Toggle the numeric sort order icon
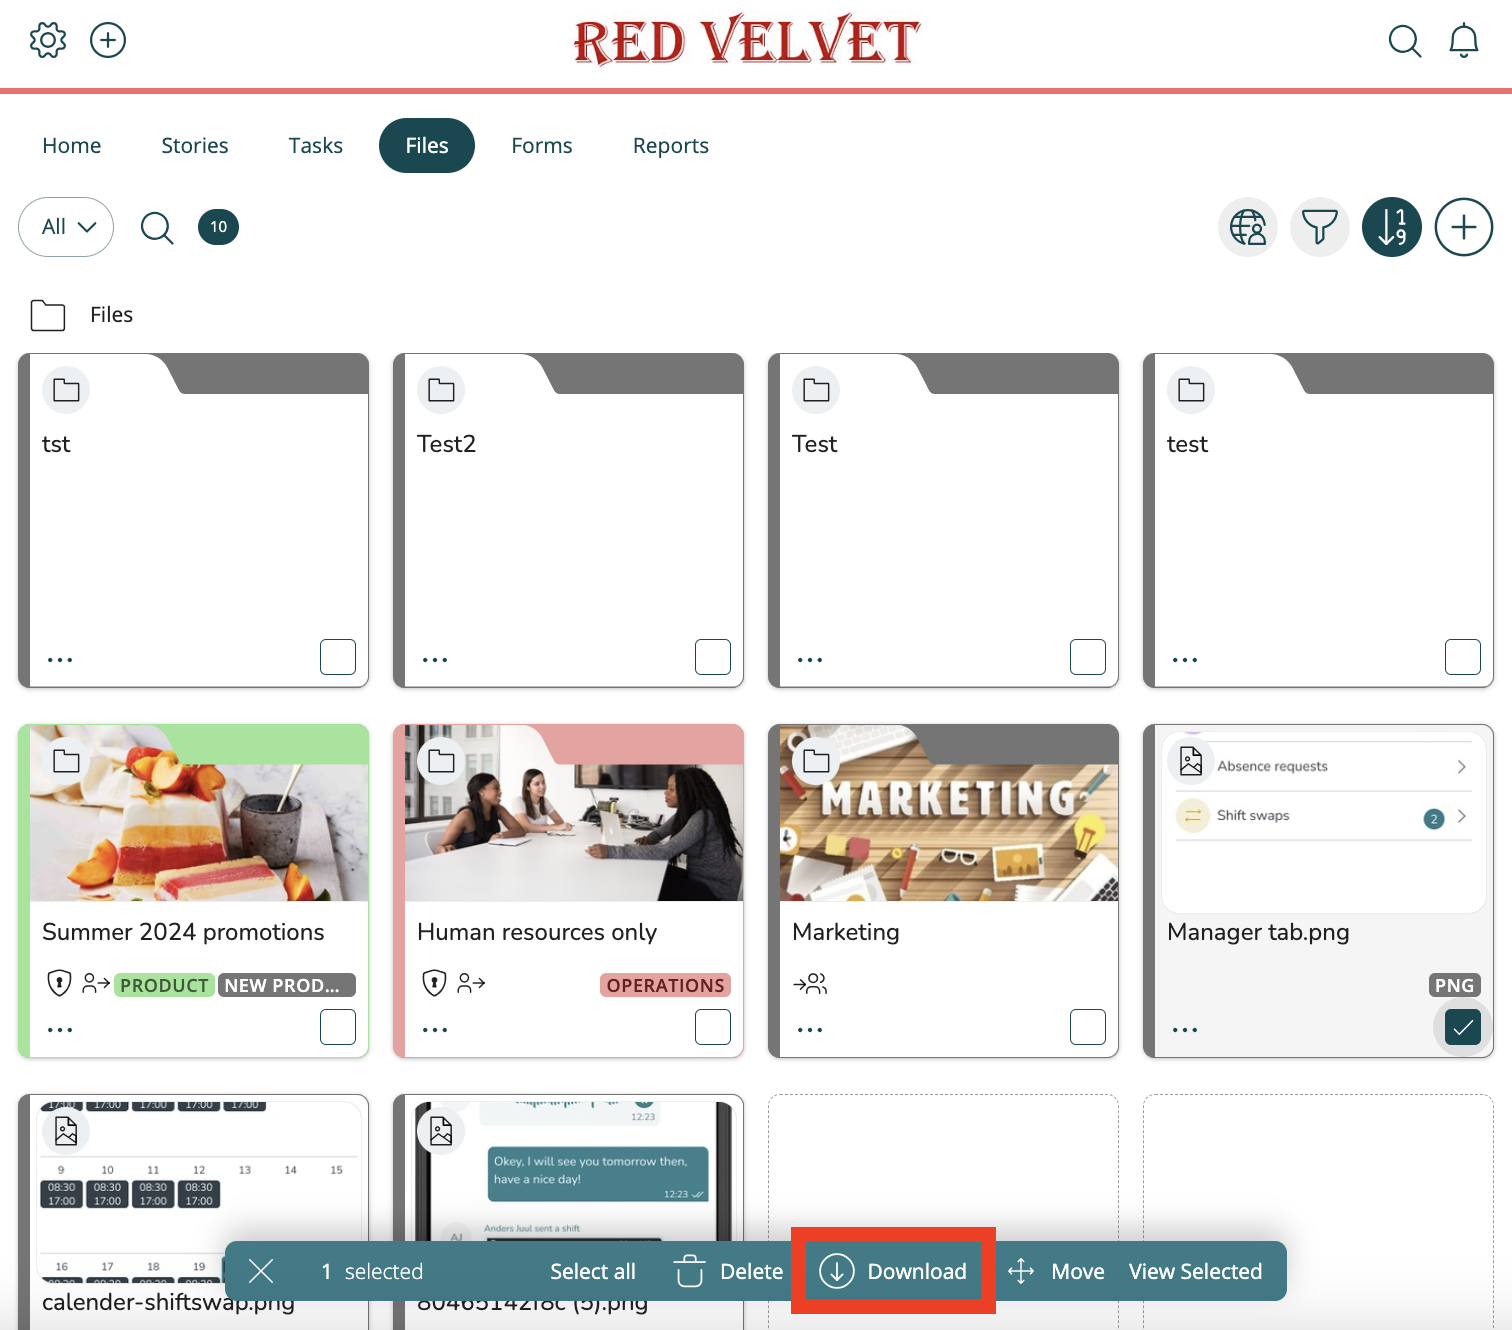Image resolution: width=1512 pixels, height=1330 pixels. (x=1392, y=227)
